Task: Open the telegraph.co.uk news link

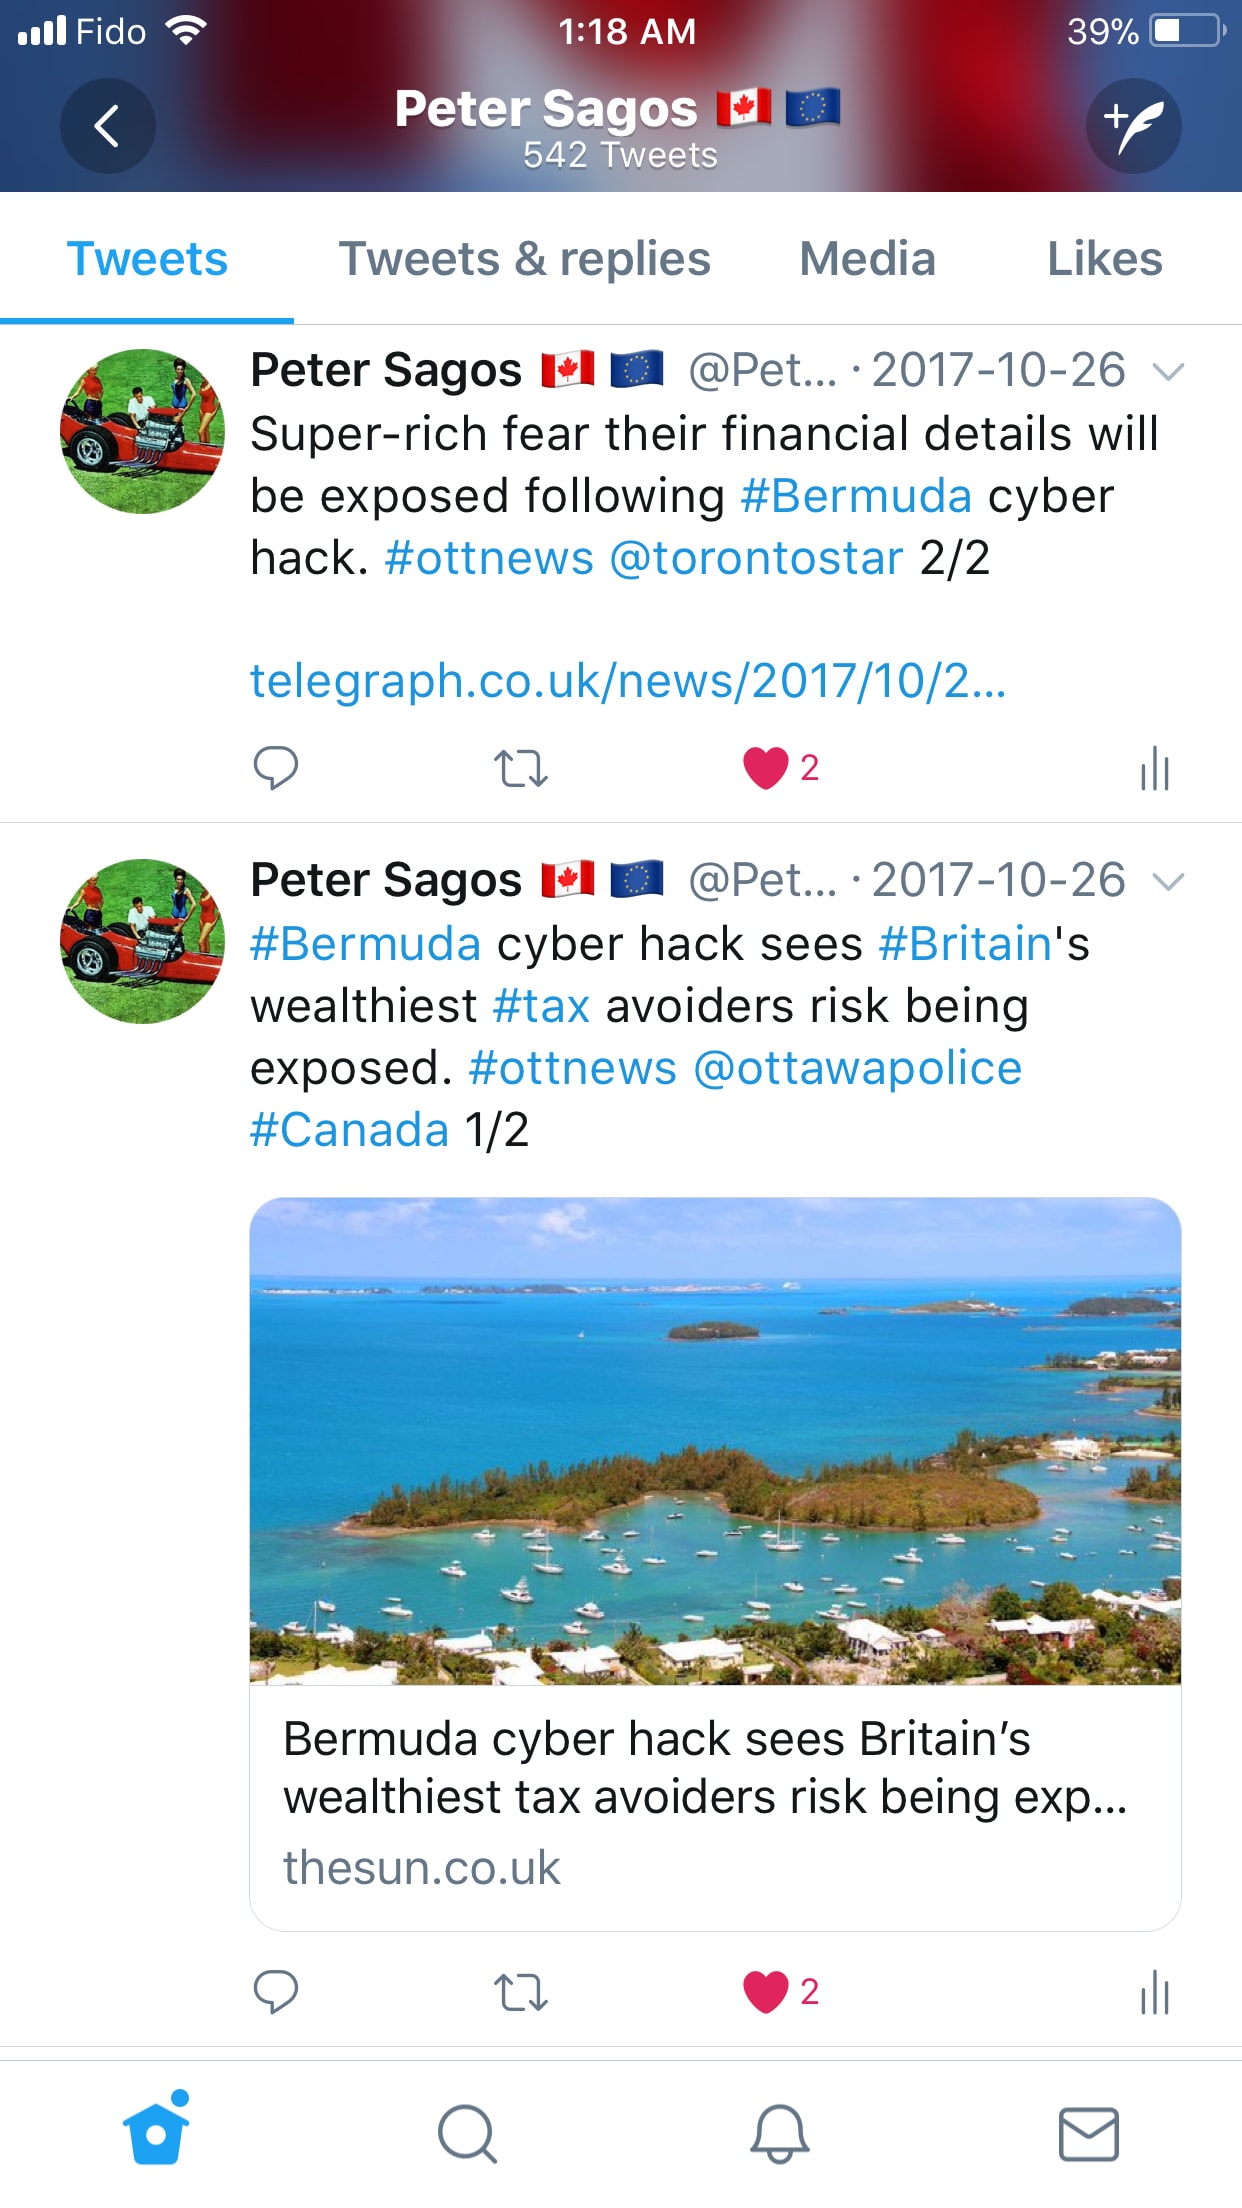Action: pos(628,681)
